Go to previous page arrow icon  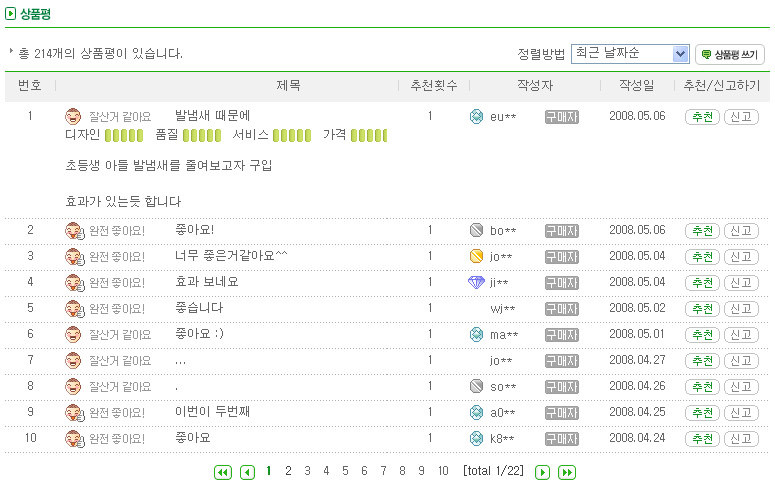click(x=247, y=473)
